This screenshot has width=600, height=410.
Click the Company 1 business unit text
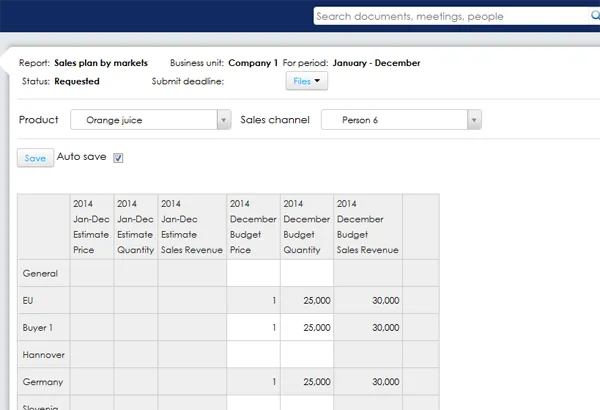(x=253, y=63)
